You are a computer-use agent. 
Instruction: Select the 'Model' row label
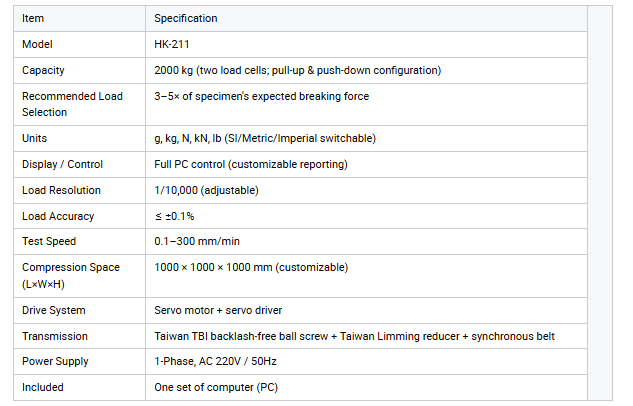[37, 44]
